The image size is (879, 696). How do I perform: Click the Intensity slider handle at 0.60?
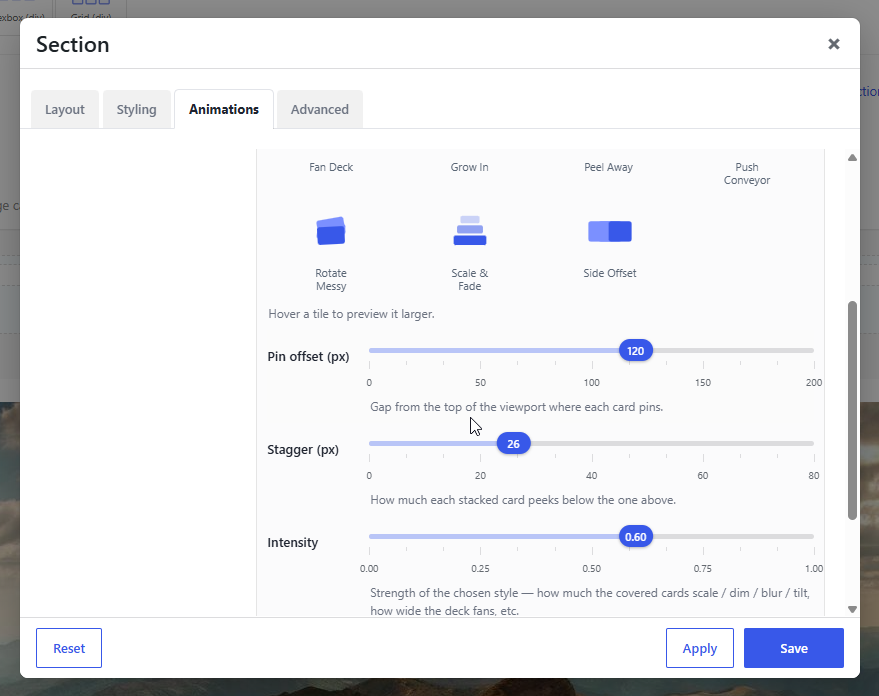[x=636, y=537]
